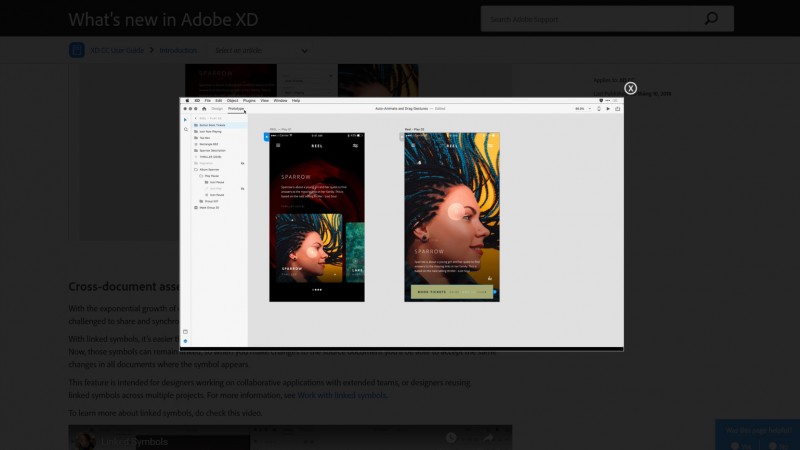
Task: Select Yes in the page helpful box
Action: pos(740,446)
